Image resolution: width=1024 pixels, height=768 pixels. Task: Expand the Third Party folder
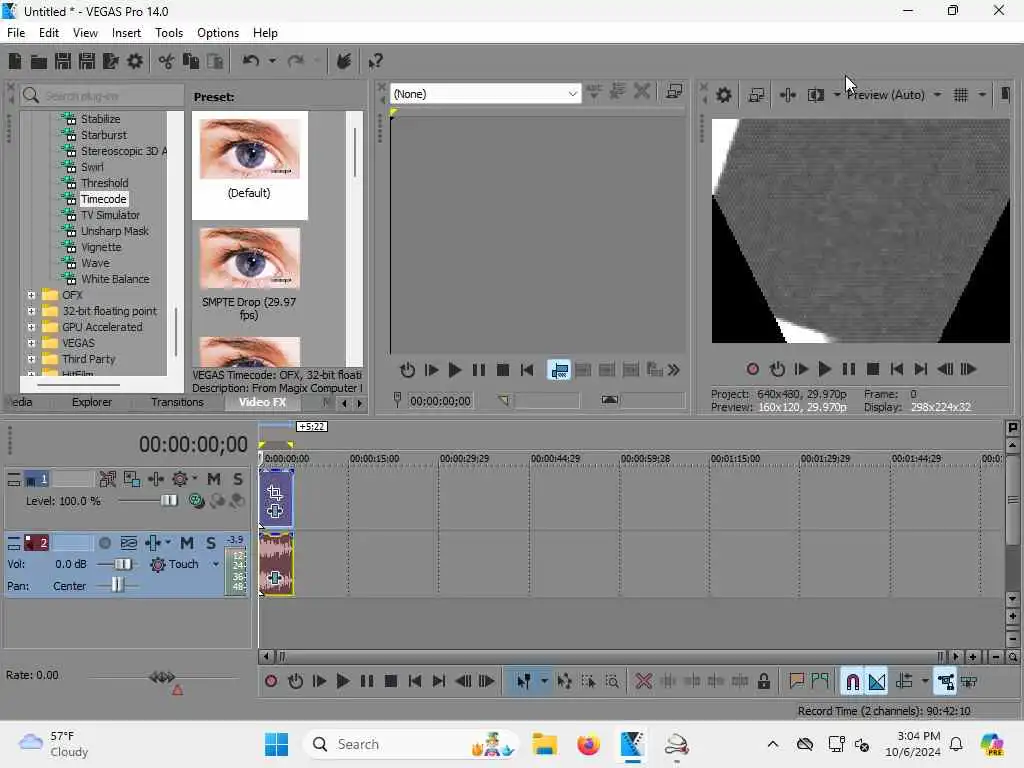[31, 359]
